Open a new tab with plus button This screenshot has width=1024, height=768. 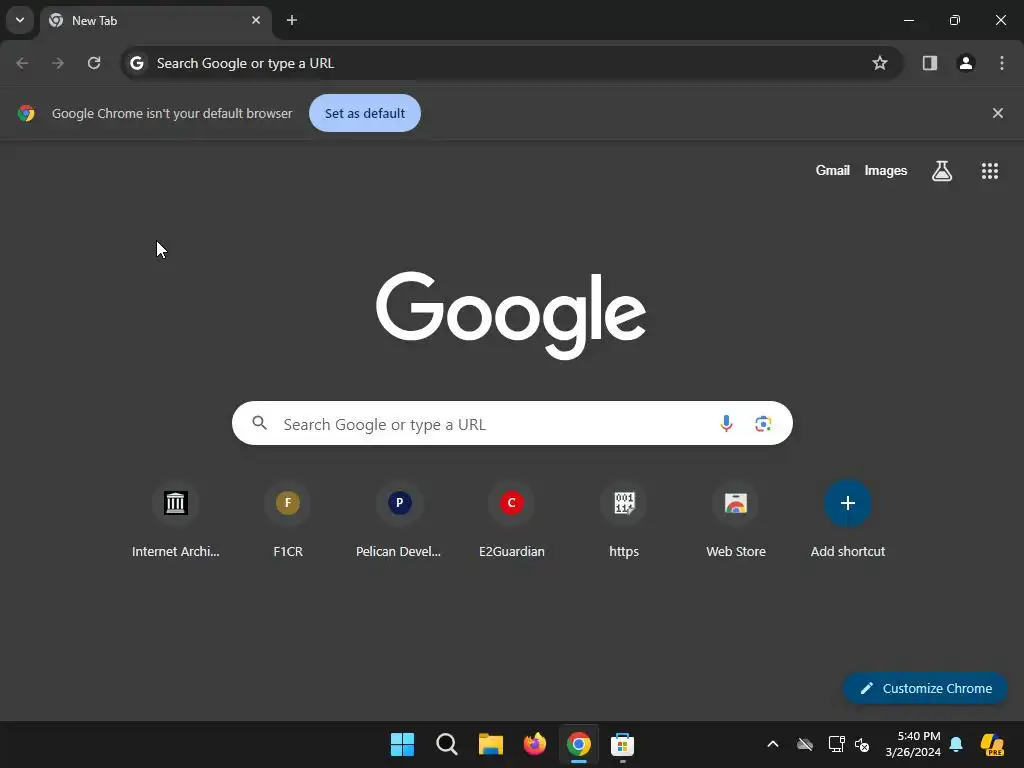[292, 20]
